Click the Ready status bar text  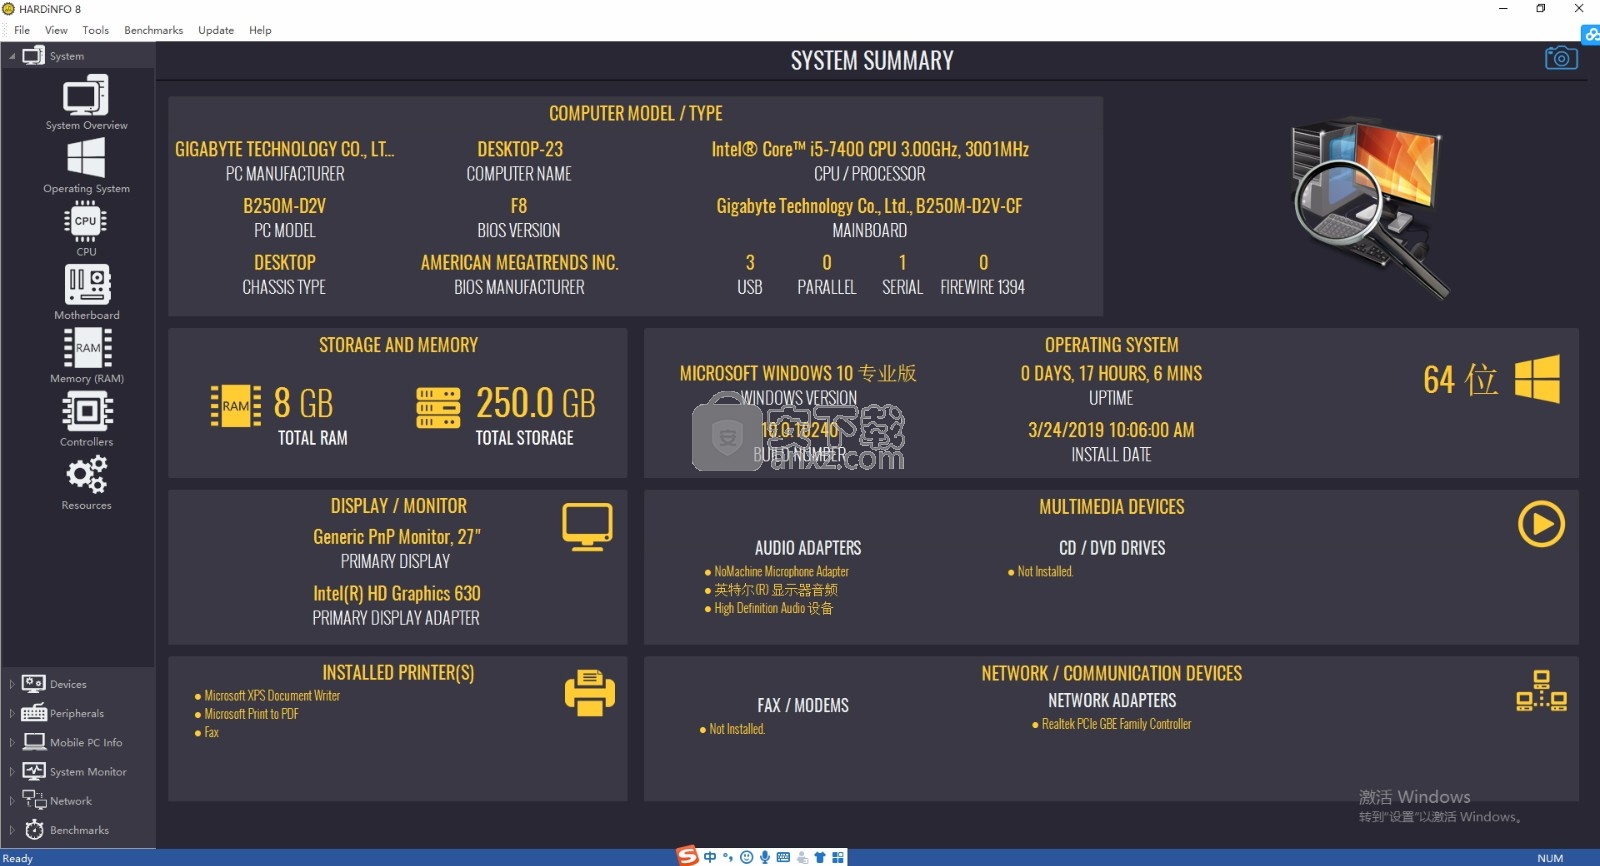(18, 858)
